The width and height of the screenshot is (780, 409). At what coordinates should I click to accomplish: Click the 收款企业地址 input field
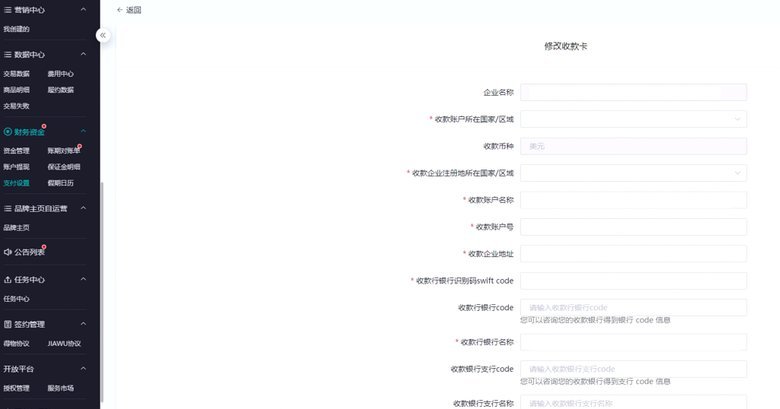point(633,254)
